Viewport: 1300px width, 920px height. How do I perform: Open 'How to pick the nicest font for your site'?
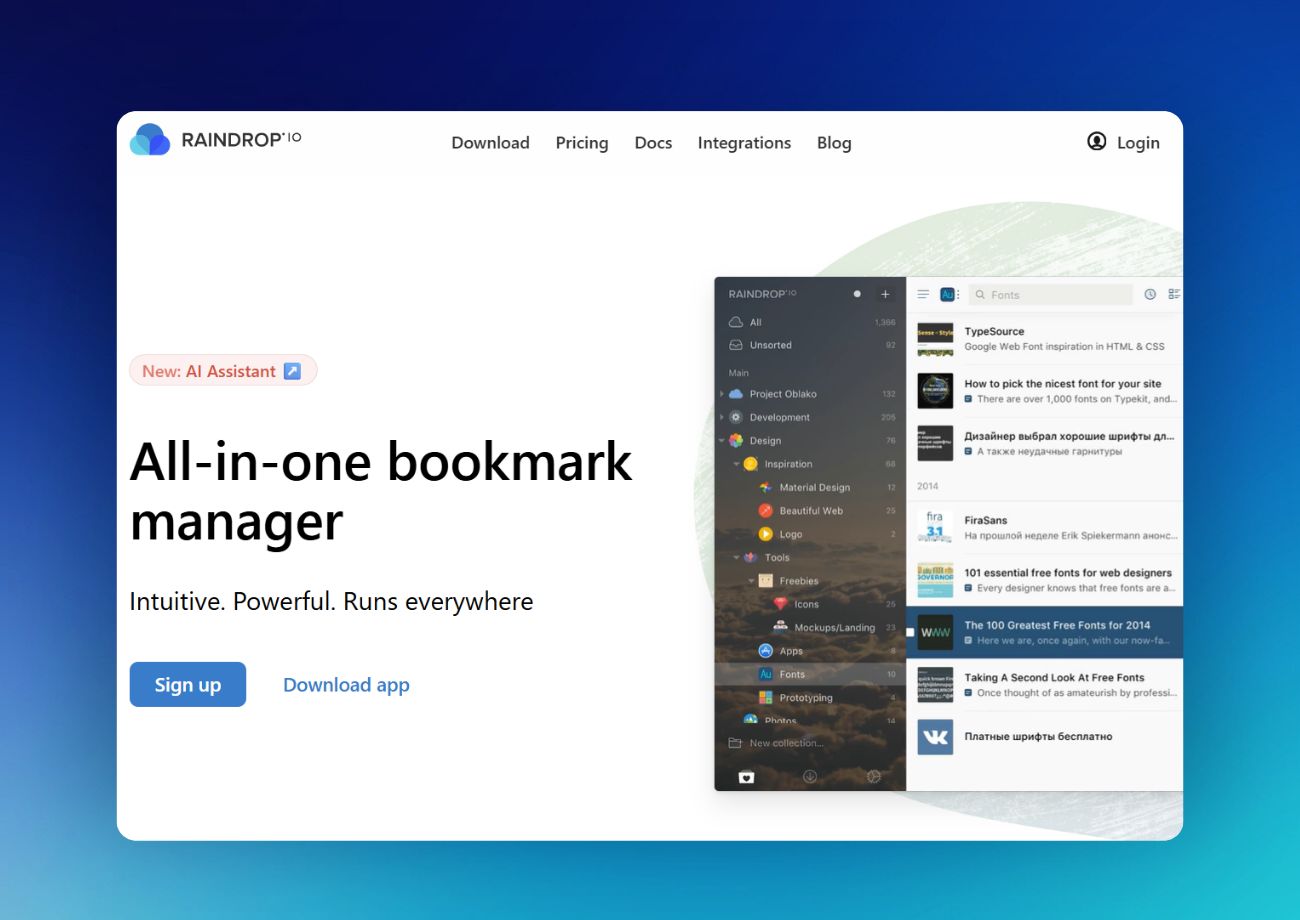pyautogui.click(x=1063, y=383)
